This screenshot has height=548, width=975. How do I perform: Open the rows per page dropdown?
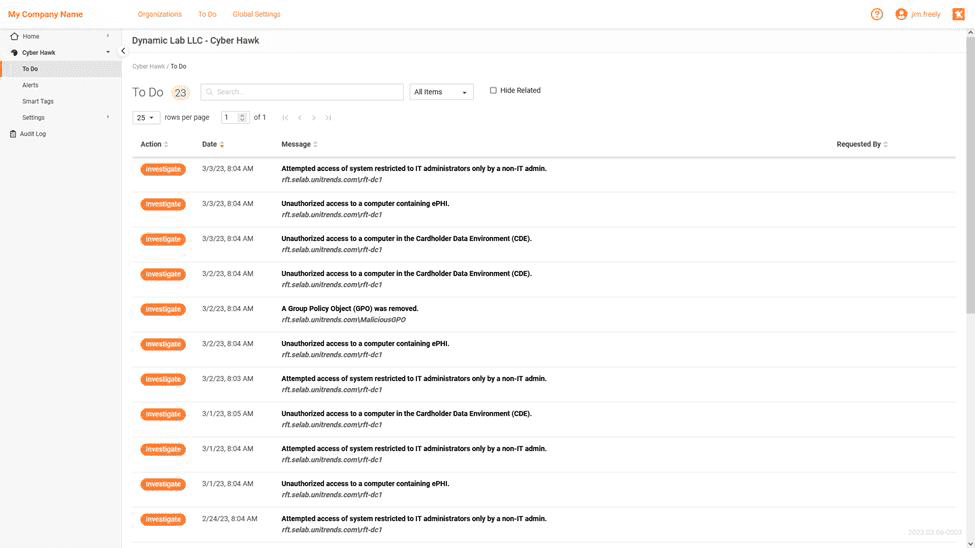(x=146, y=118)
